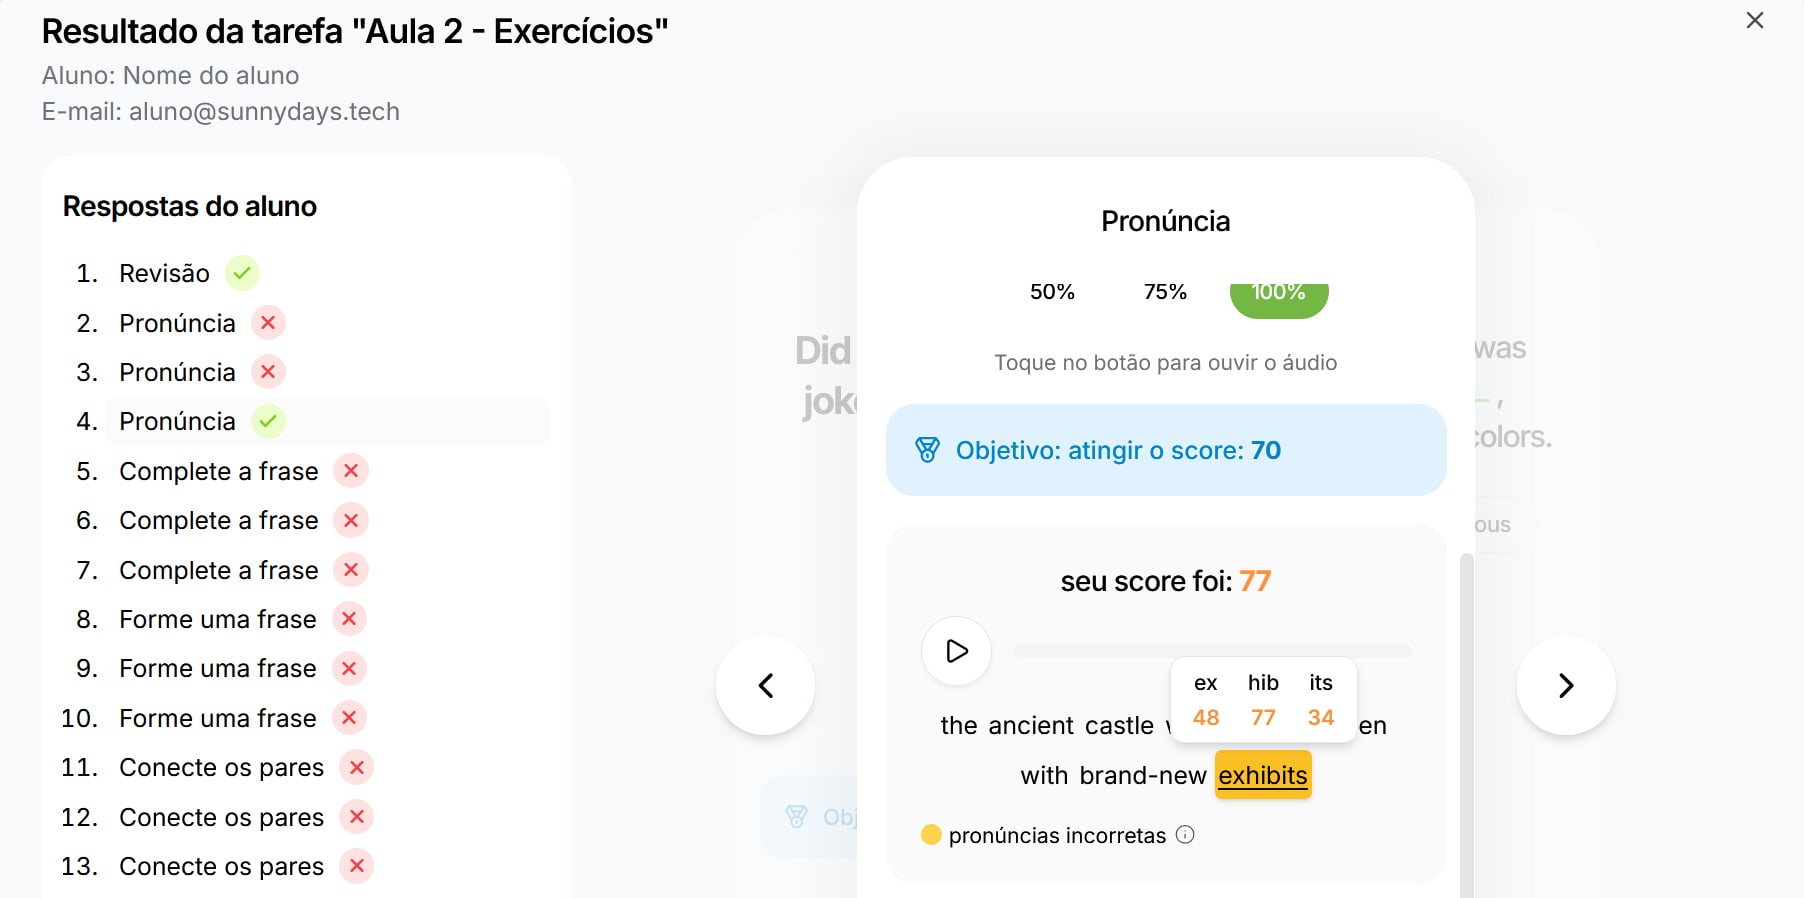The image size is (1804, 898).
Task: Click the red X beside Complete a frase 5
Action: 350,470
